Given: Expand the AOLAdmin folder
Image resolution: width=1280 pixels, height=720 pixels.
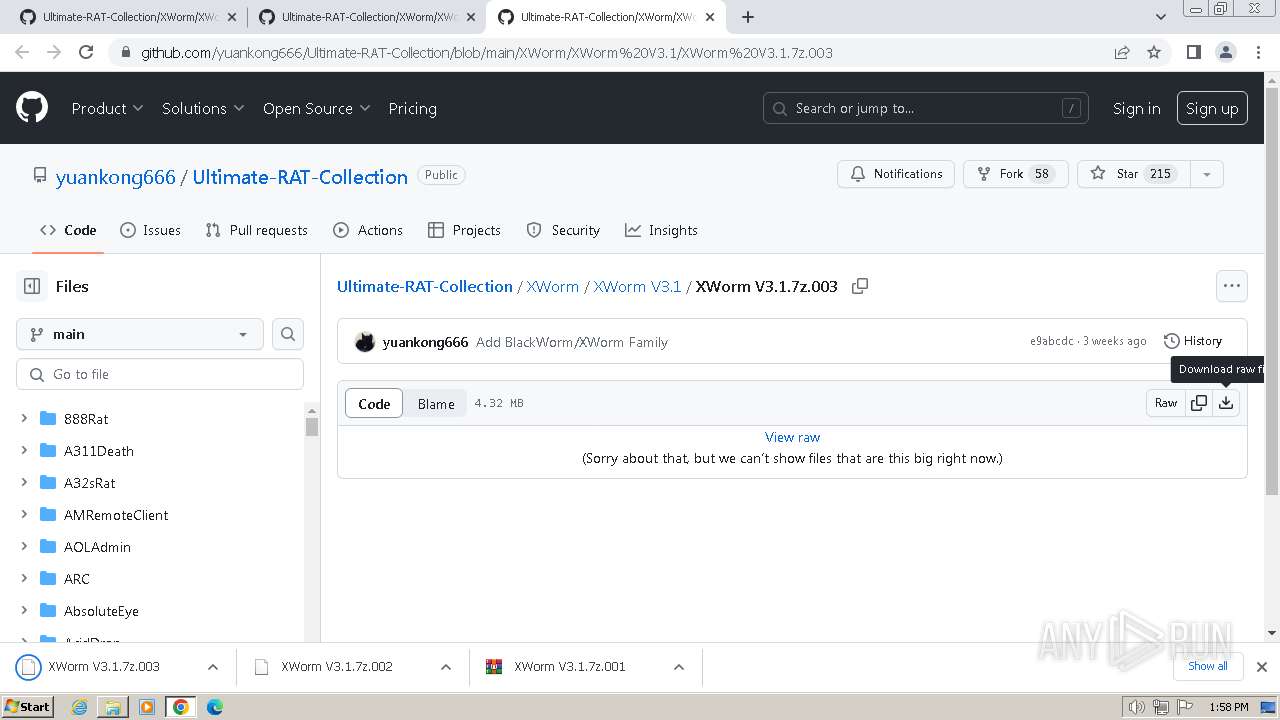Looking at the screenshot, I should 24,547.
